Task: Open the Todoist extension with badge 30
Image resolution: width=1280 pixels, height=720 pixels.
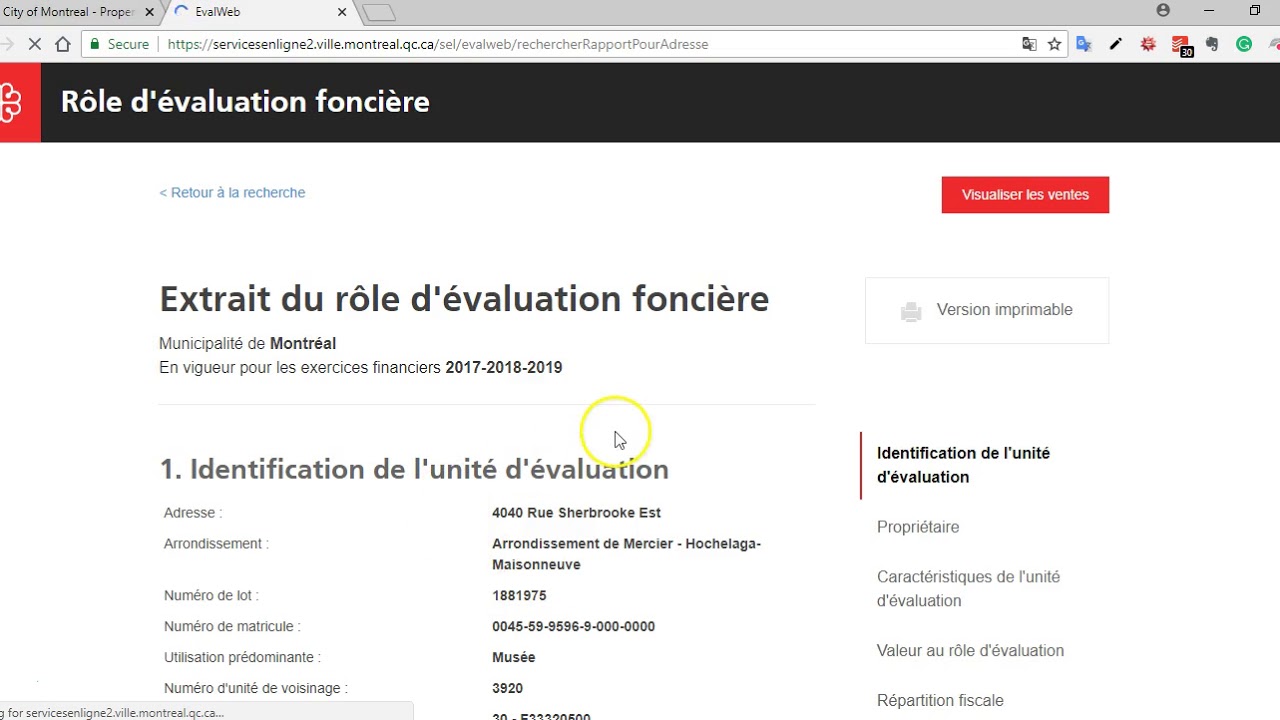Action: [x=1181, y=46]
